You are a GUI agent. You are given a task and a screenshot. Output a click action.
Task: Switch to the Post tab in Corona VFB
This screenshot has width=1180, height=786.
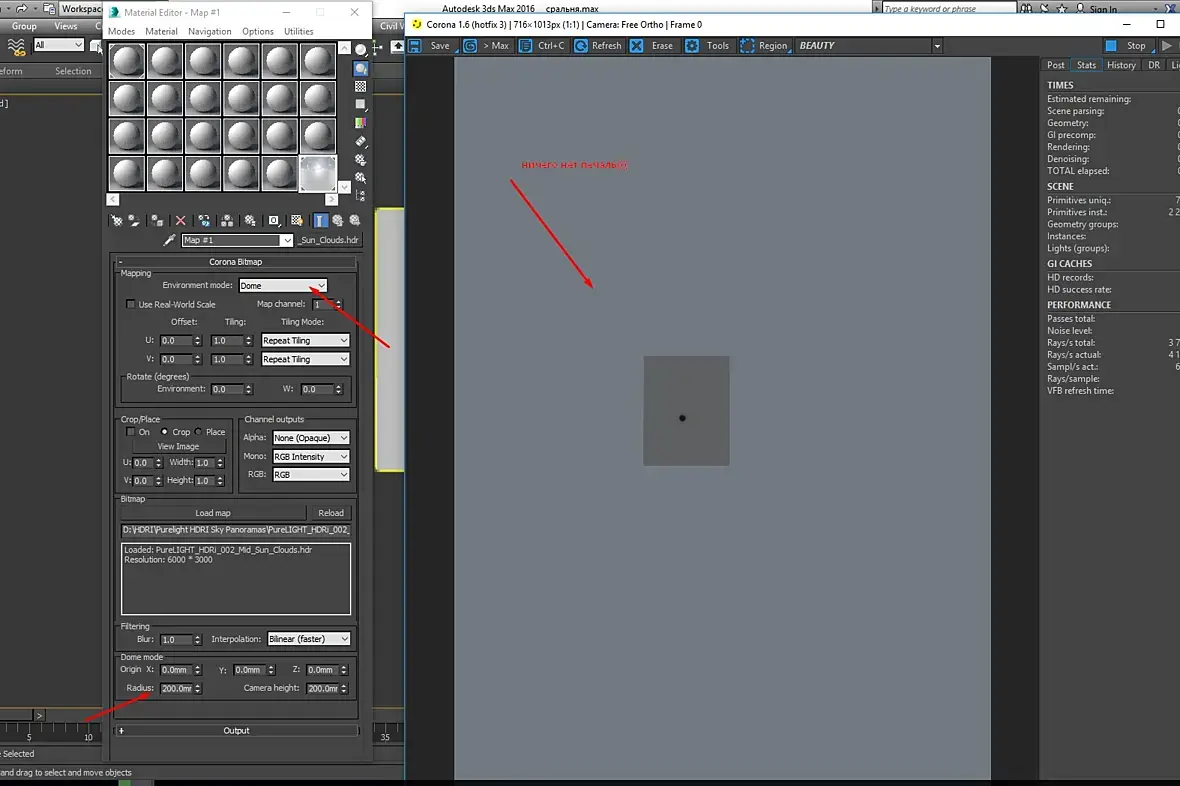[1055, 66]
